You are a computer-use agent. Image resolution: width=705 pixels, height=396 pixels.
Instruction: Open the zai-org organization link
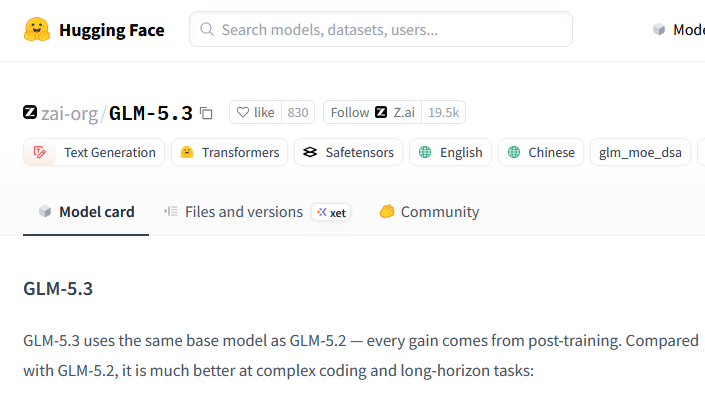(x=69, y=113)
